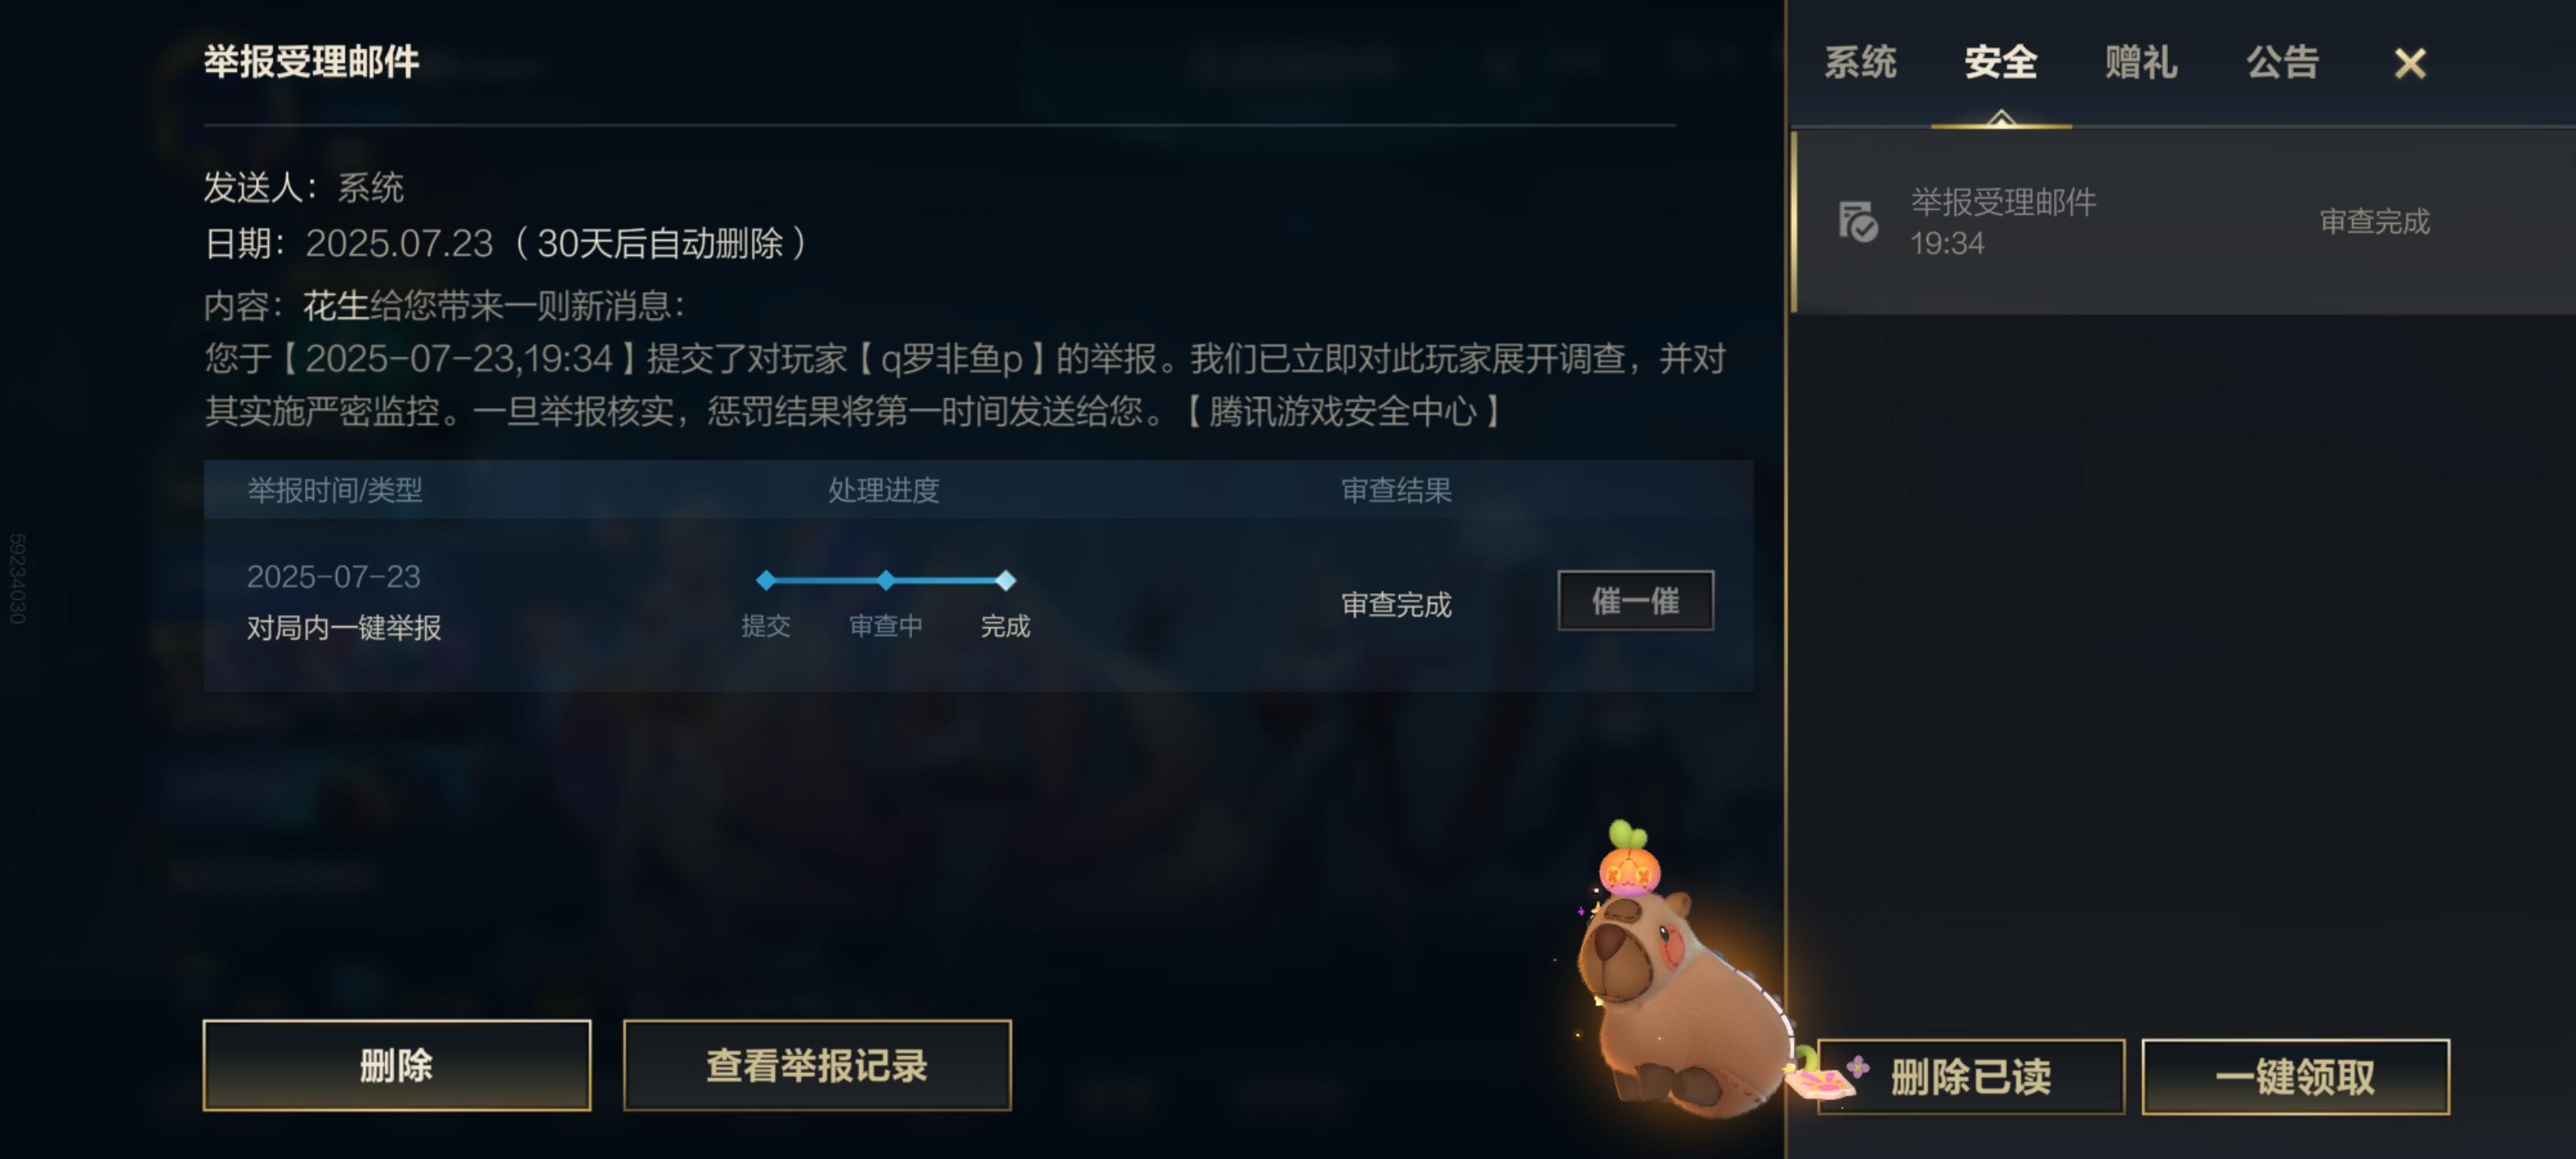
Task: Click the 一键领取 button
Action: click(2295, 1076)
